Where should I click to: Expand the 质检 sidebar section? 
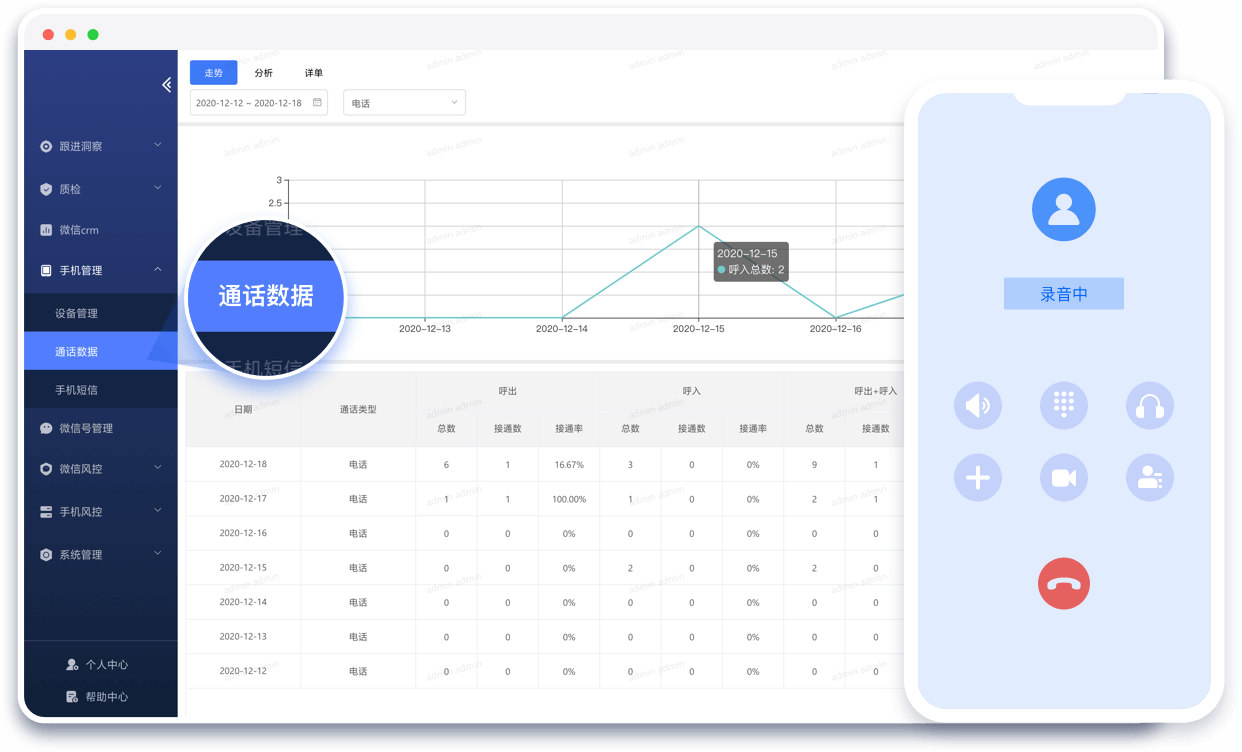click(x=100, y=189)
